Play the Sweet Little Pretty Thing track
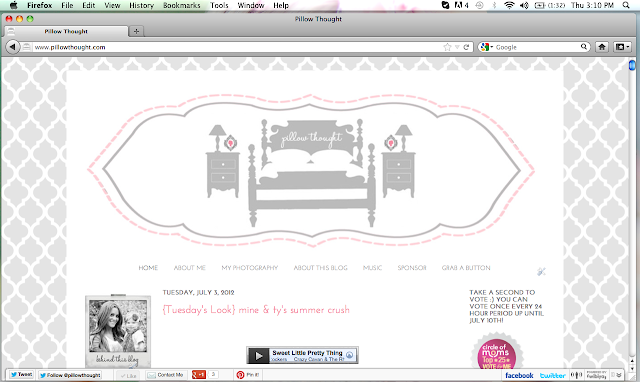Viewport: 640px width, 382px height. point(258,356)
